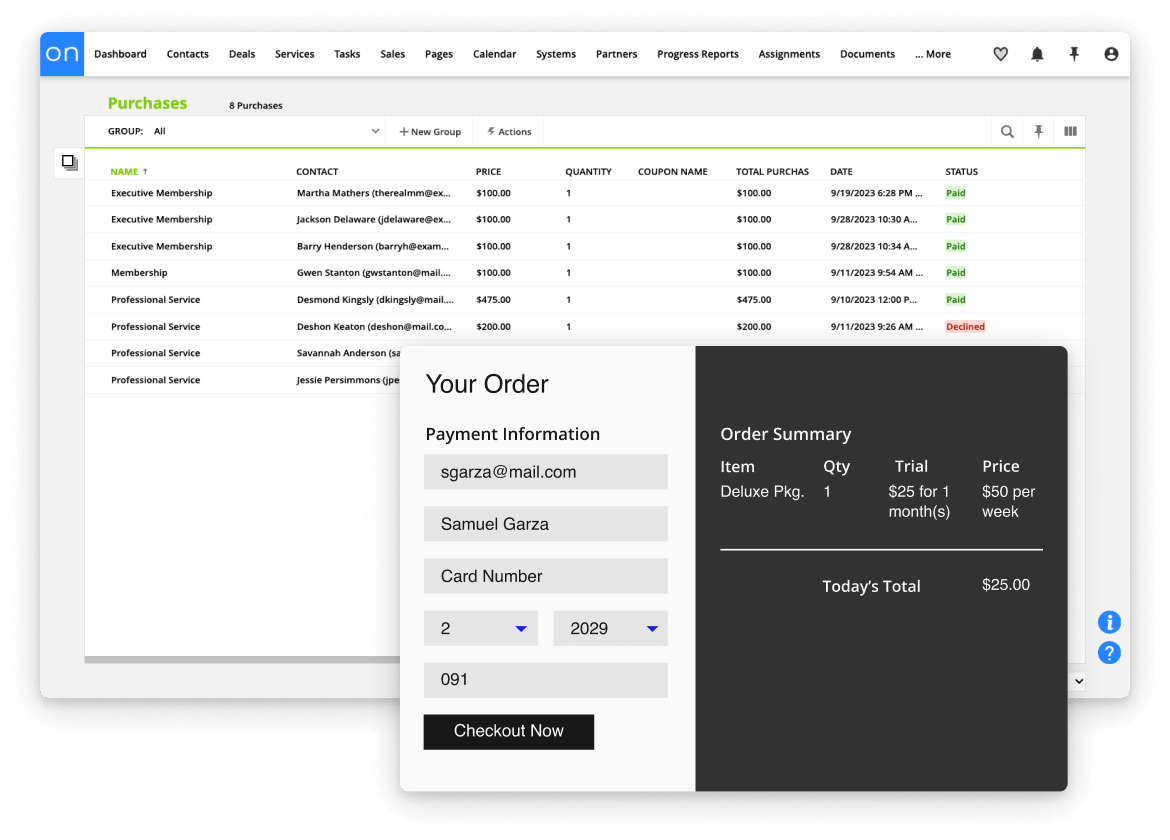The image size is (1170, 840).
Task: Click the blue info icon at bottom right
Action: pos(1109,622)
